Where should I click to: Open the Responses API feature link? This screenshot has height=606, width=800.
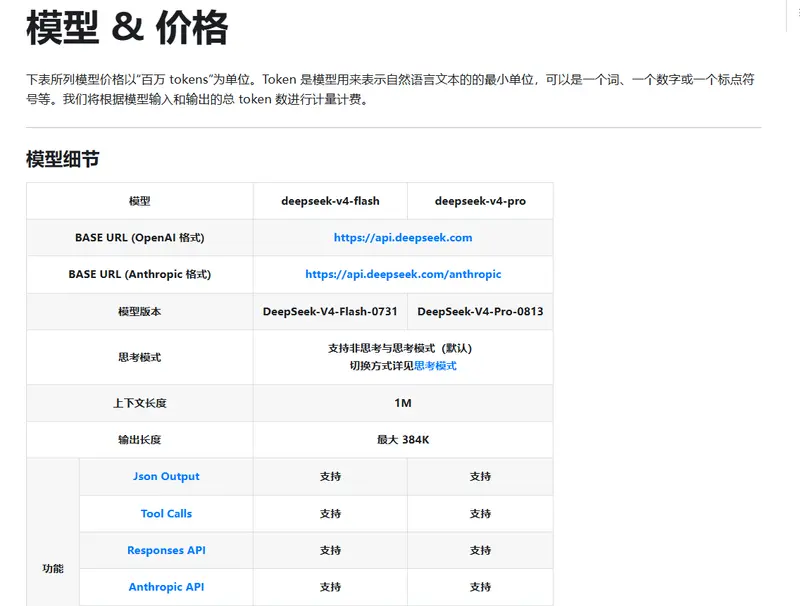coord(166,550)
